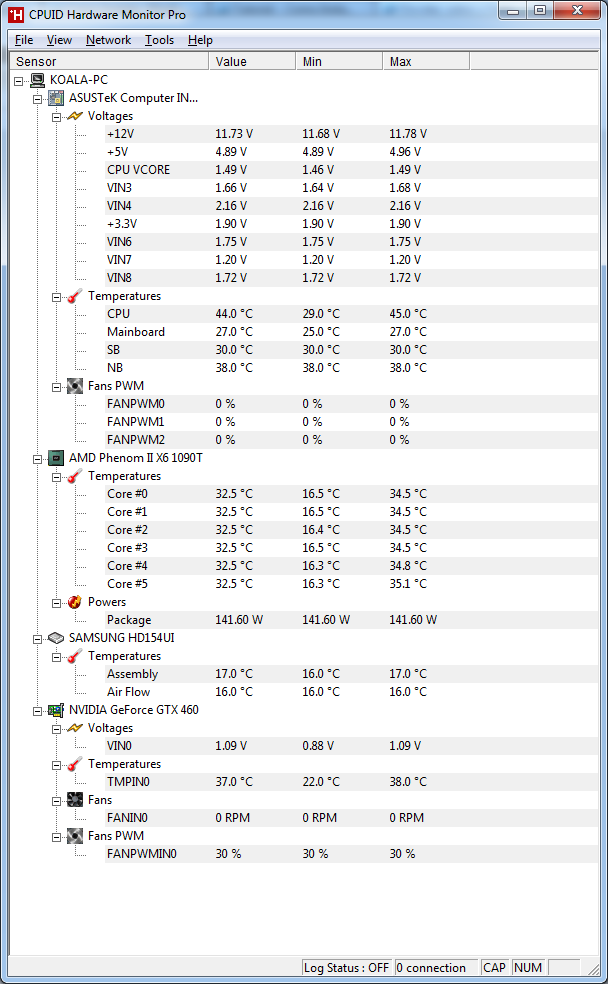
Task: Click the Sensor column header
Action: click(110, 62)
